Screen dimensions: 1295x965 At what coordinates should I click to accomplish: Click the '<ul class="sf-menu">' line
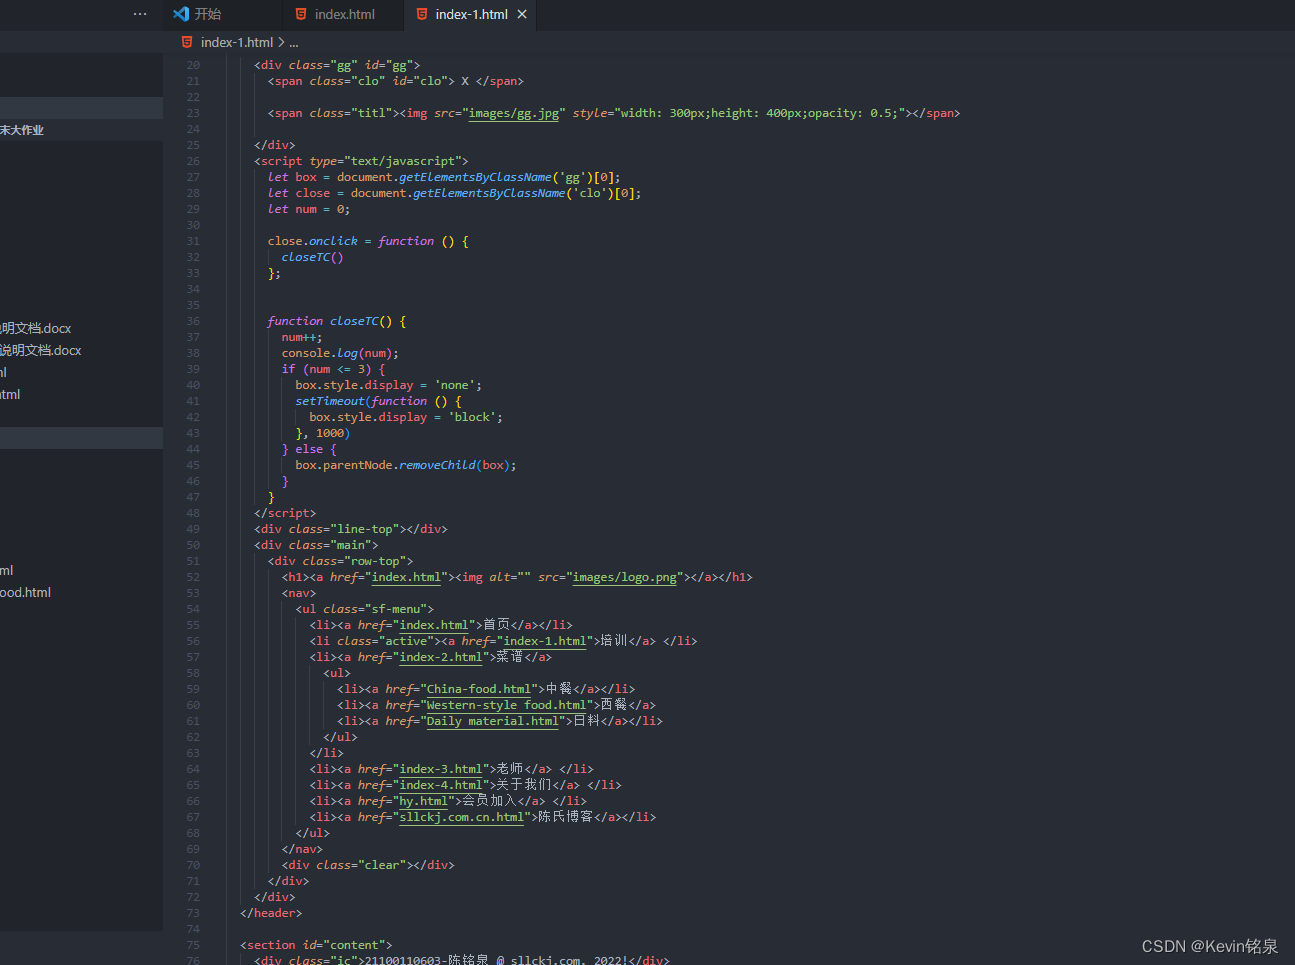365,609
